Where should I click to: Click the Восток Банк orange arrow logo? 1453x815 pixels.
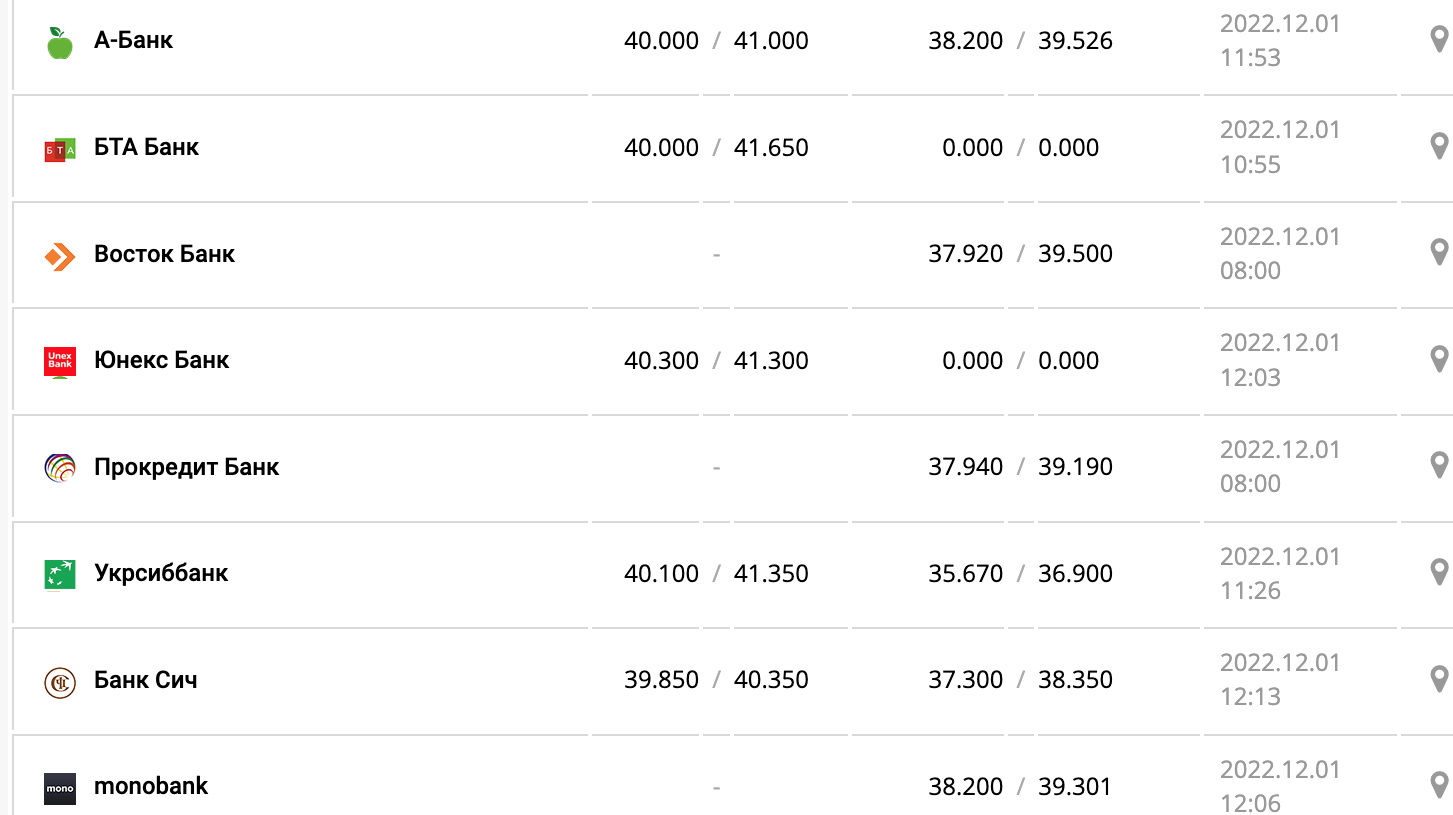coord(60,257)
